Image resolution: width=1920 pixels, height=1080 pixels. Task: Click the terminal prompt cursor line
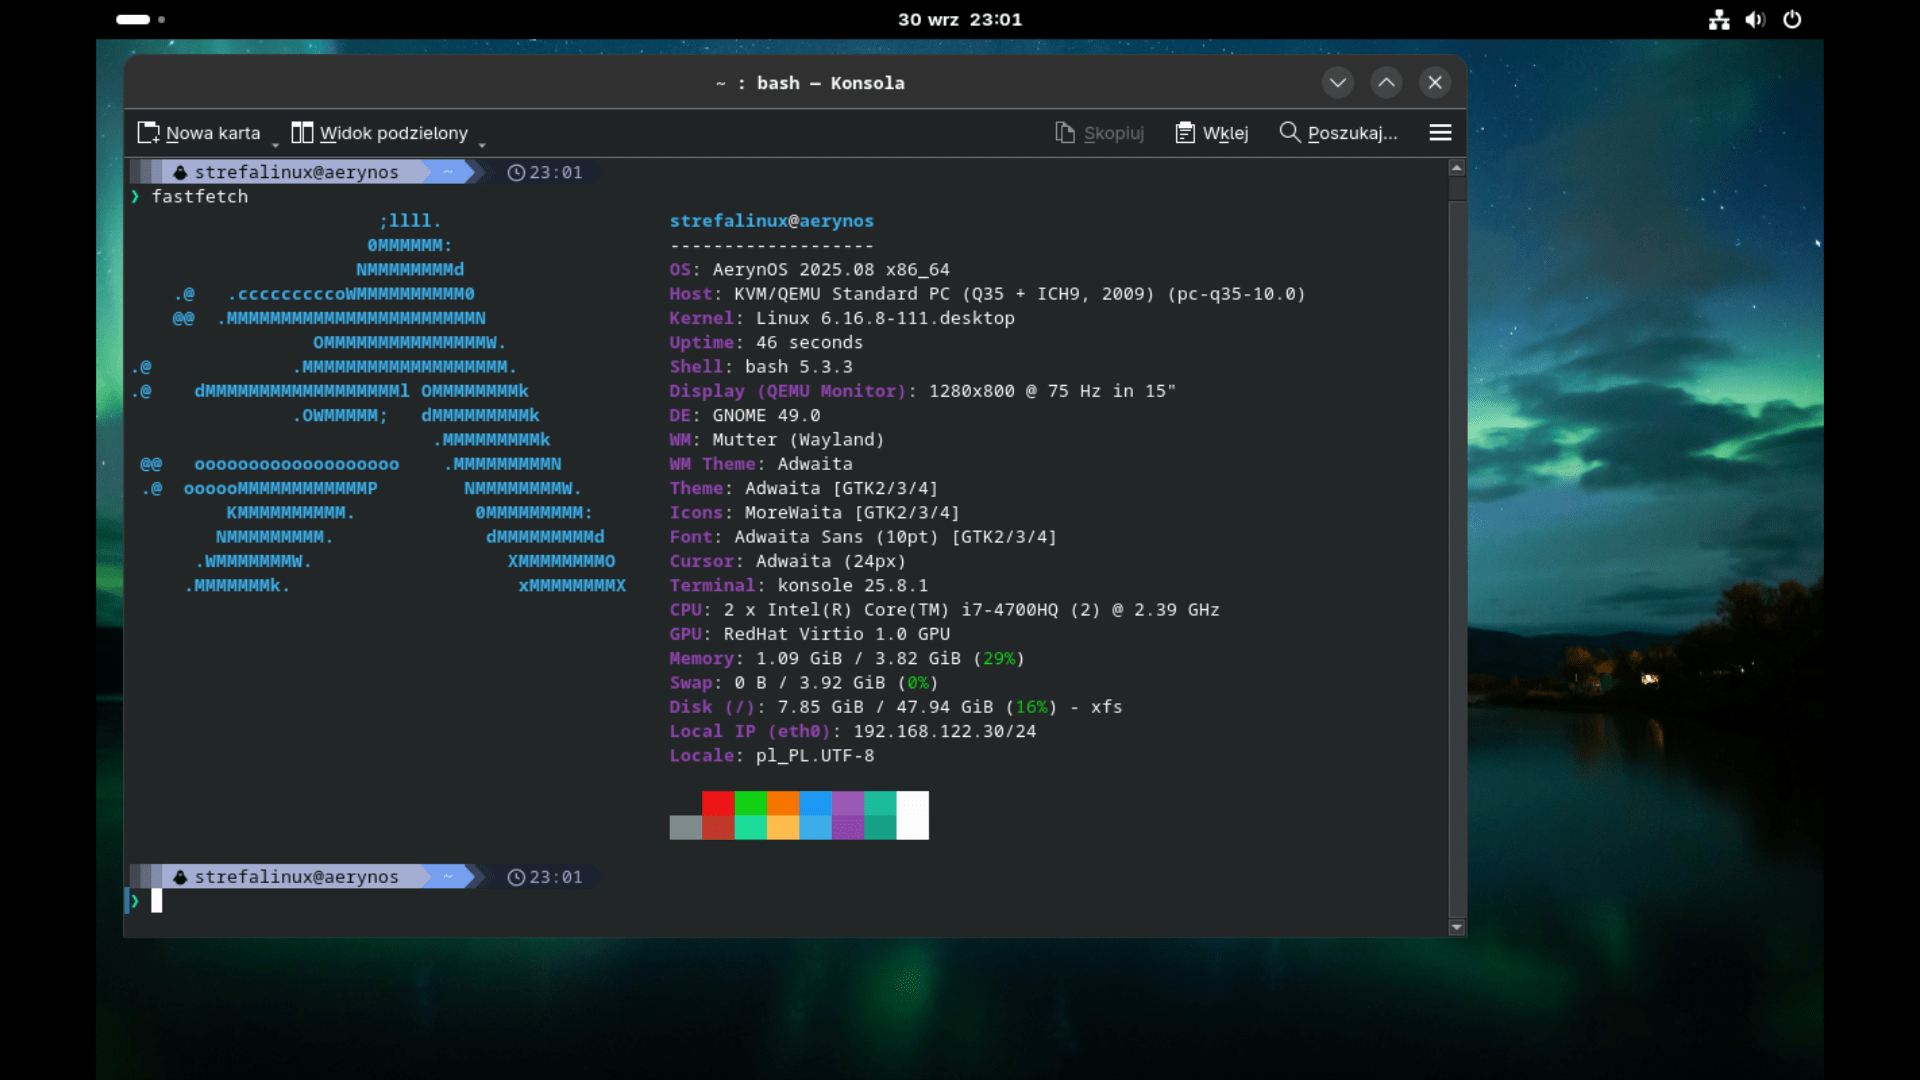click(157, 901)
